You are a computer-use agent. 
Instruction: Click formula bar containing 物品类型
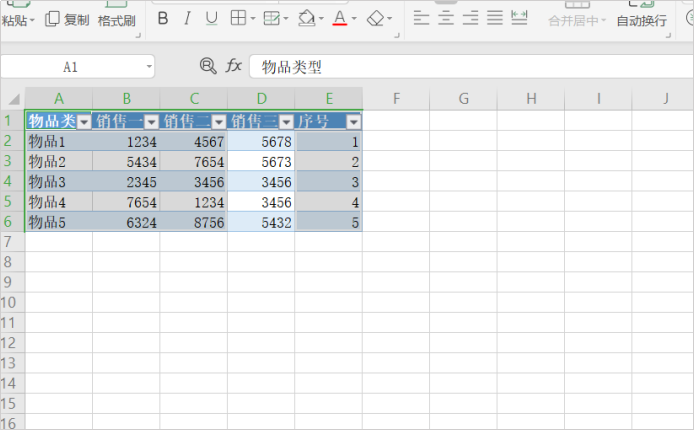[472, 67]
